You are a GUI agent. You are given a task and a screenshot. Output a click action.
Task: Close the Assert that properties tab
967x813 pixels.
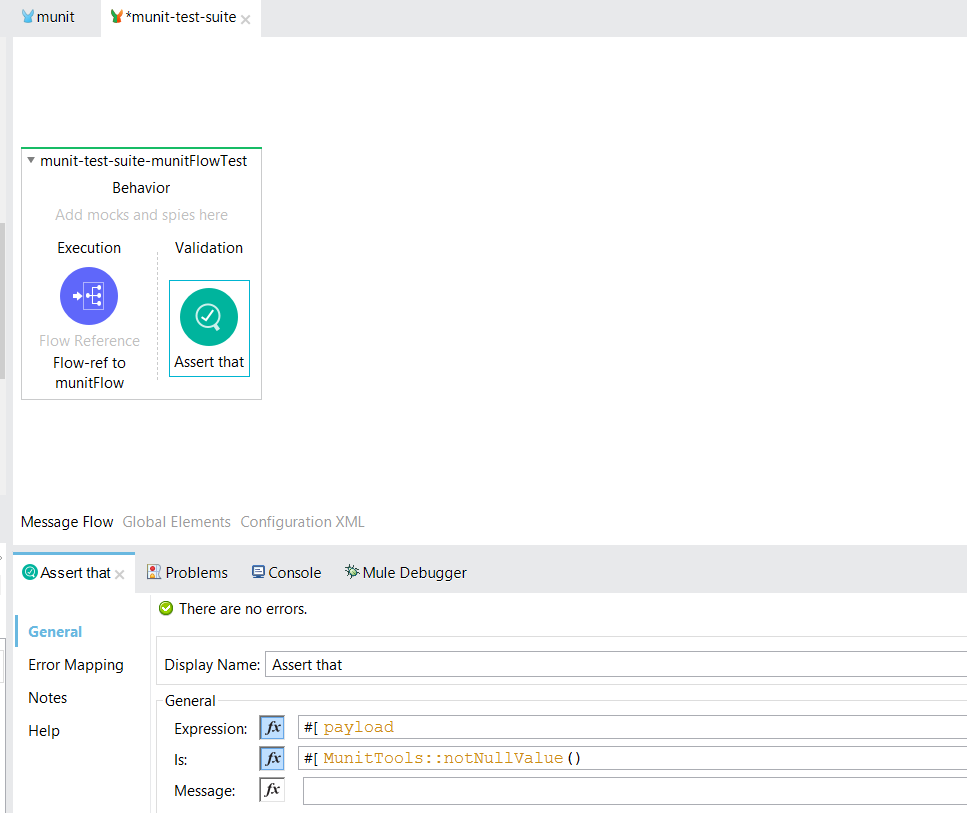[x=120, y=574]
